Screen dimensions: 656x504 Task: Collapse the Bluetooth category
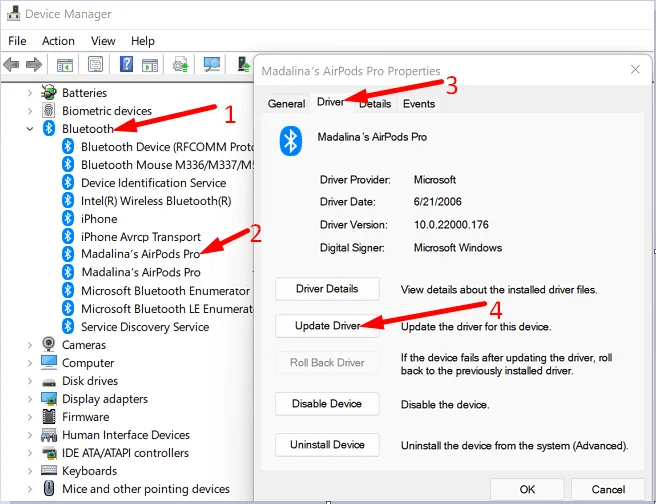30,129
